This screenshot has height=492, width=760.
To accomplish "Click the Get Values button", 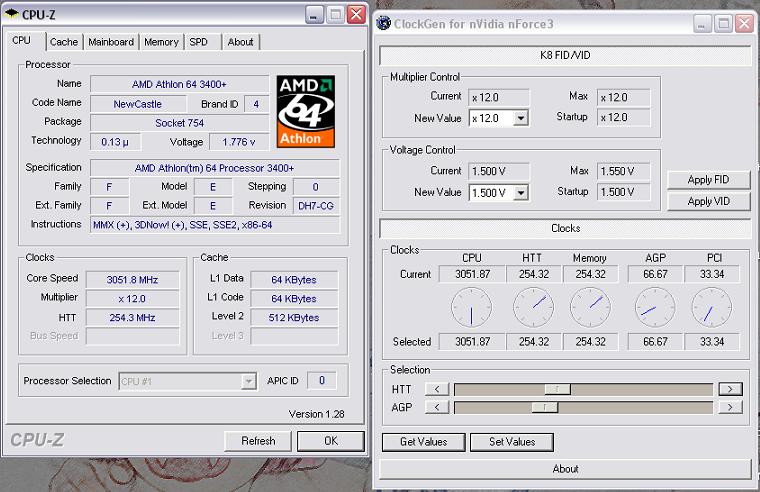I will (424, 442).
